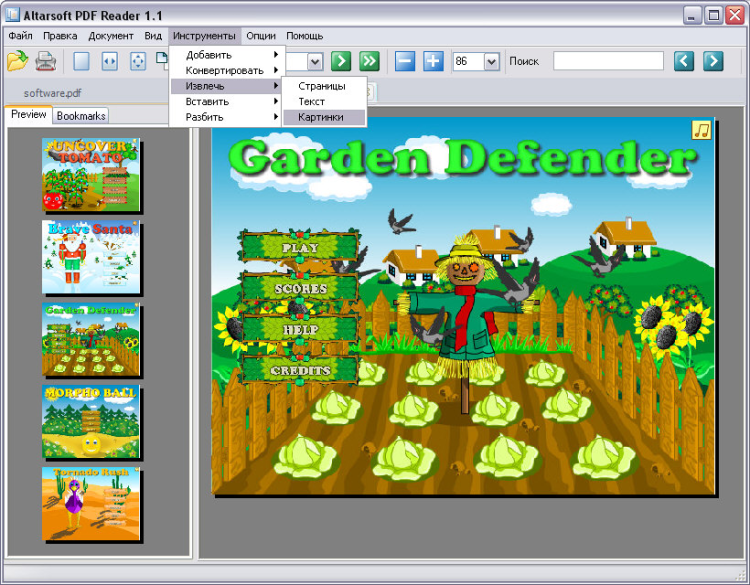The width and height of the screenshot is (750, 585).
Task: Find previous match arrow button
Action: [684, 61]
